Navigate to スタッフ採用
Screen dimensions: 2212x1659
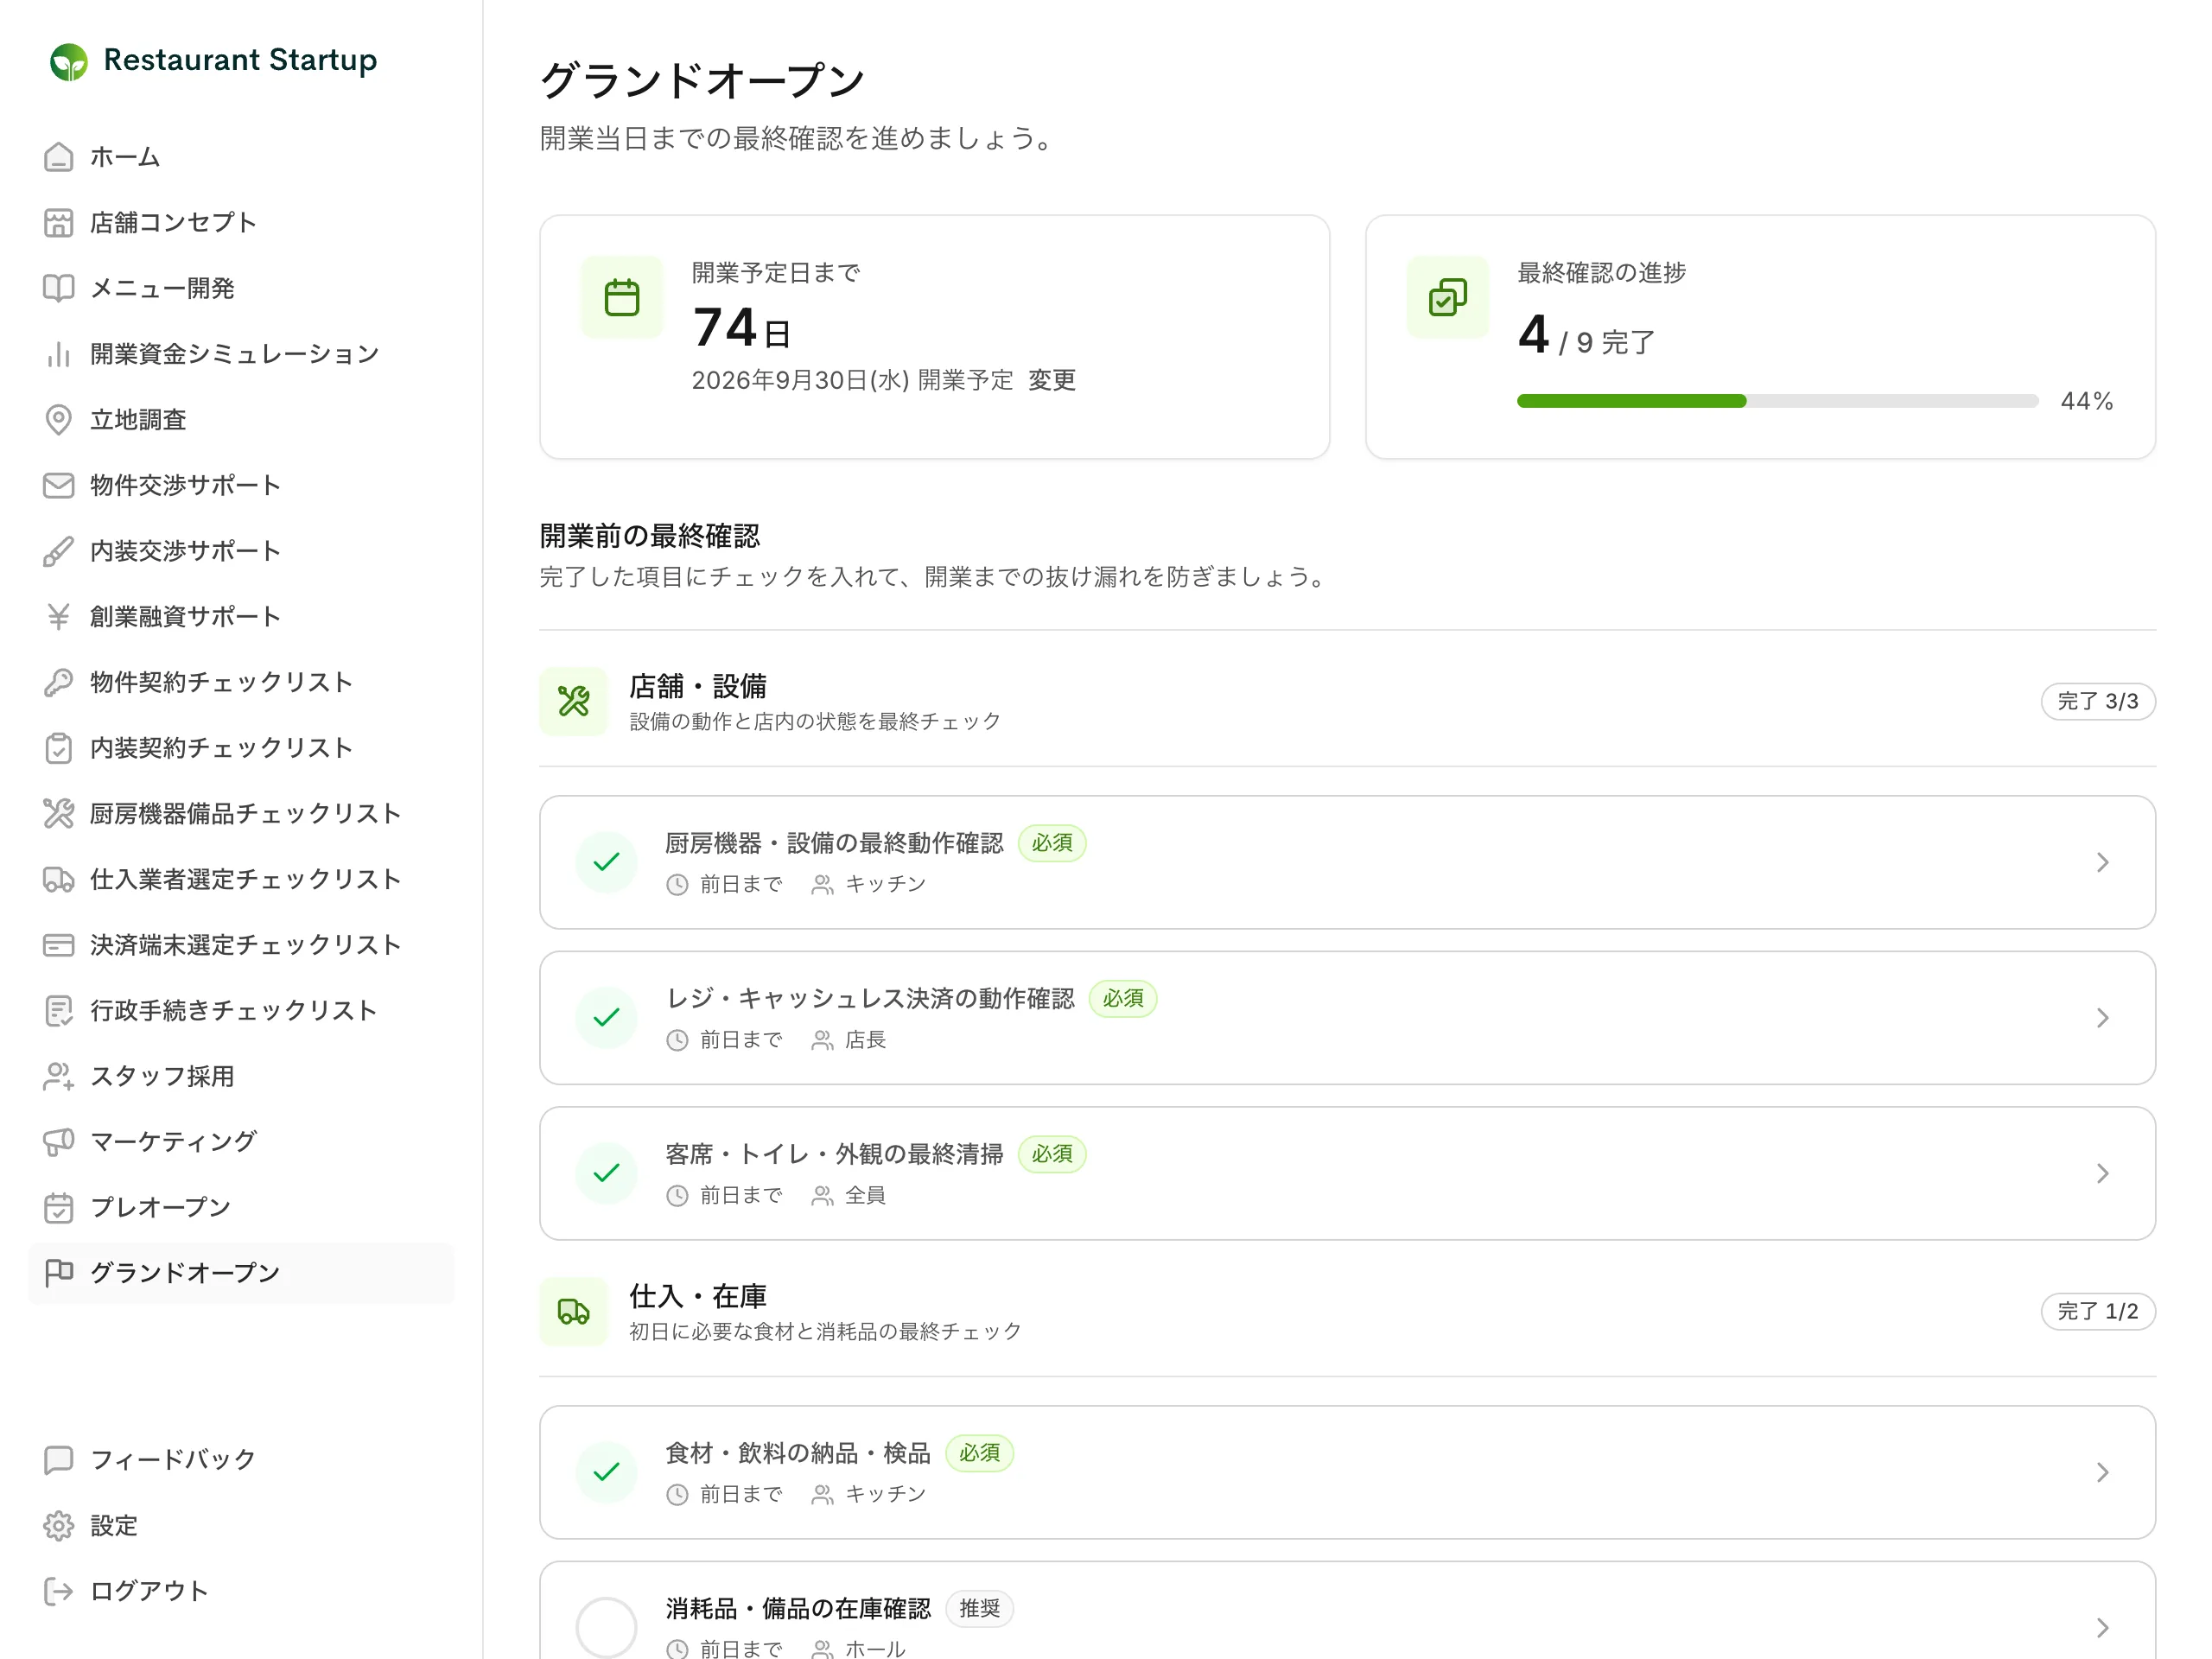(x=241, y=1076)
